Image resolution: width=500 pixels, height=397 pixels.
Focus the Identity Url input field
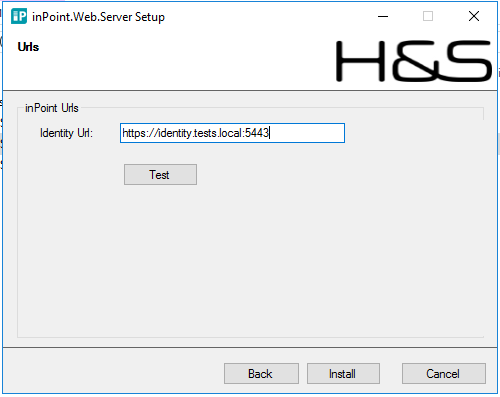pyautogui.click(x=232, y=133)
